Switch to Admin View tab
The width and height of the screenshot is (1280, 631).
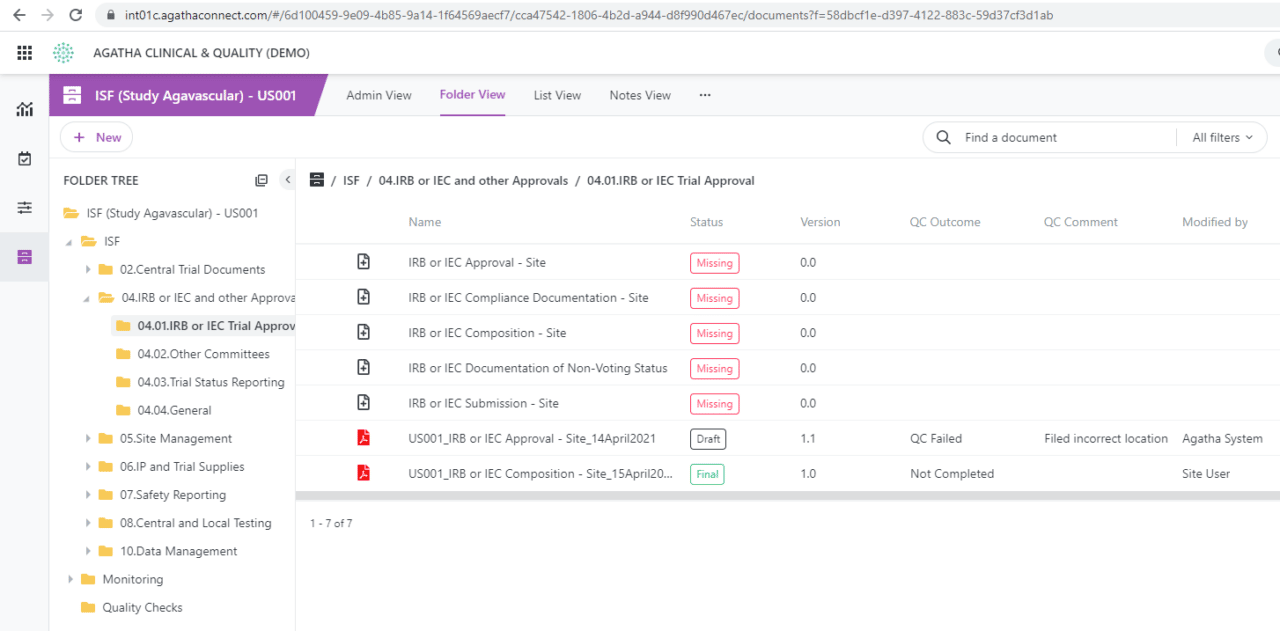[379, 96]
